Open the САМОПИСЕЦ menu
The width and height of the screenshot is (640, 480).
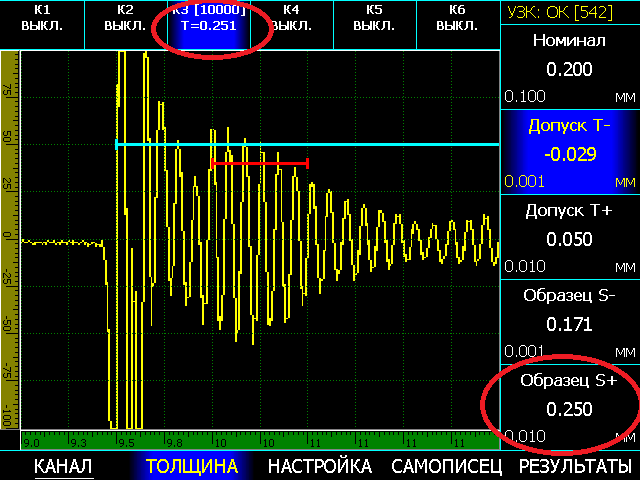point(447,466)
